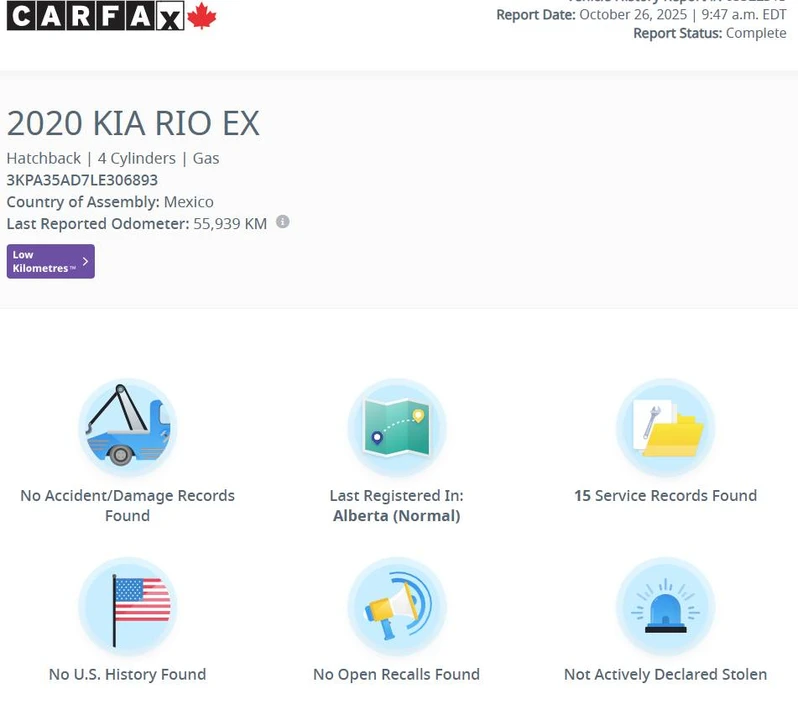Open Not Actively Declared Stolen link
The image size is (798, 720).
(666, 674)
